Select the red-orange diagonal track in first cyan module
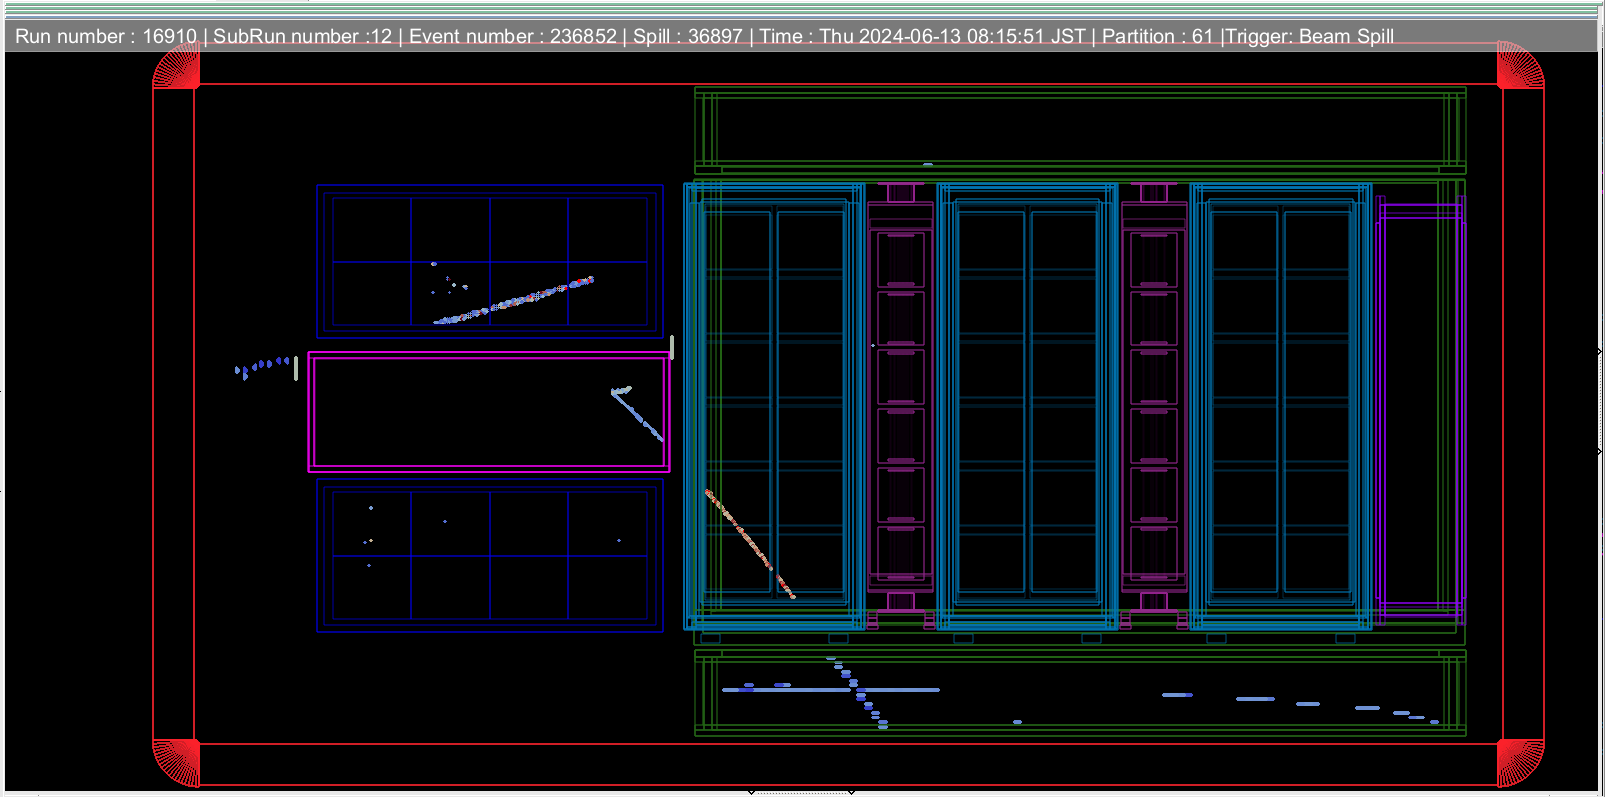 pyautogui.click(x=748, y=543)
